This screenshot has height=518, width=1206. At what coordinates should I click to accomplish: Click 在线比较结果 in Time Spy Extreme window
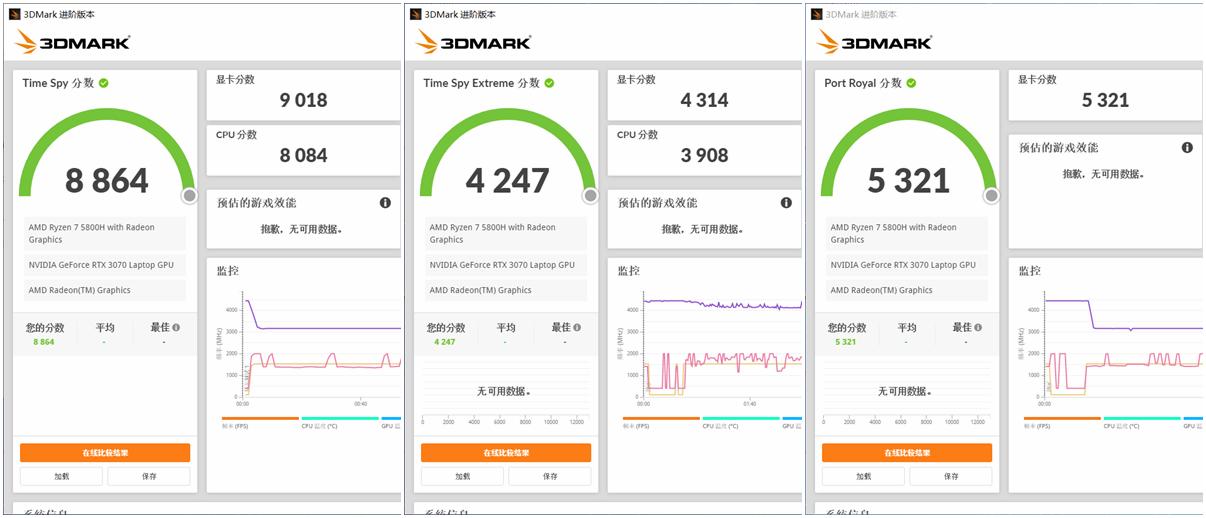pyautogui.click(x=506, y=453)
